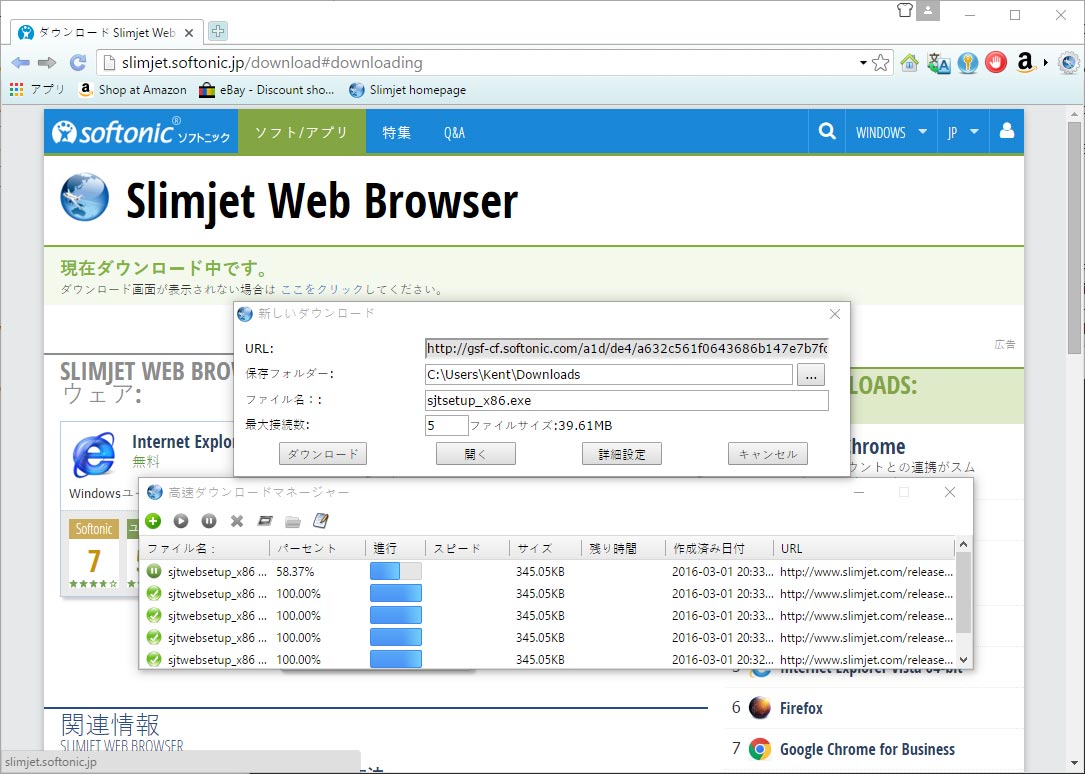Sort by the 作成済み日付 column header

(718, 549)
